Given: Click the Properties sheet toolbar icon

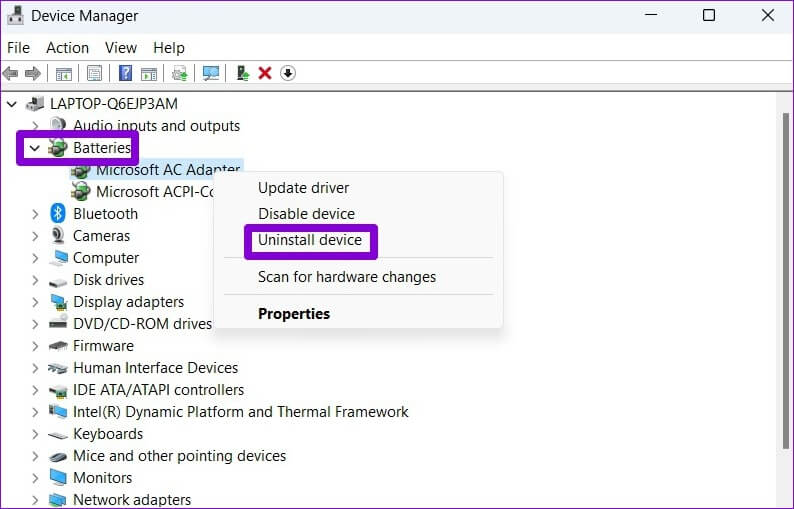Looking at the screenshot, I should [x=94, y=74].
